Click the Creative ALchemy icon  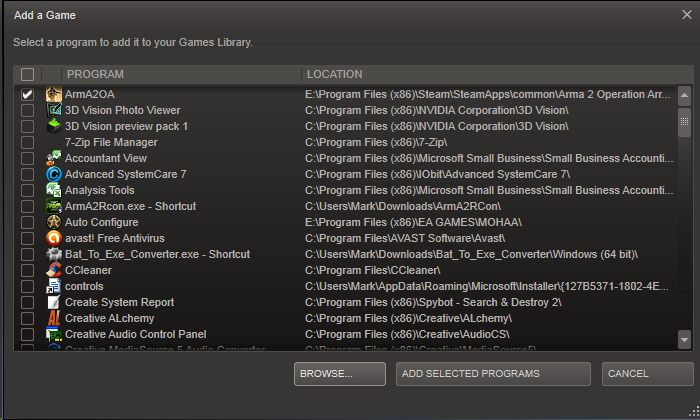[54, 318]
